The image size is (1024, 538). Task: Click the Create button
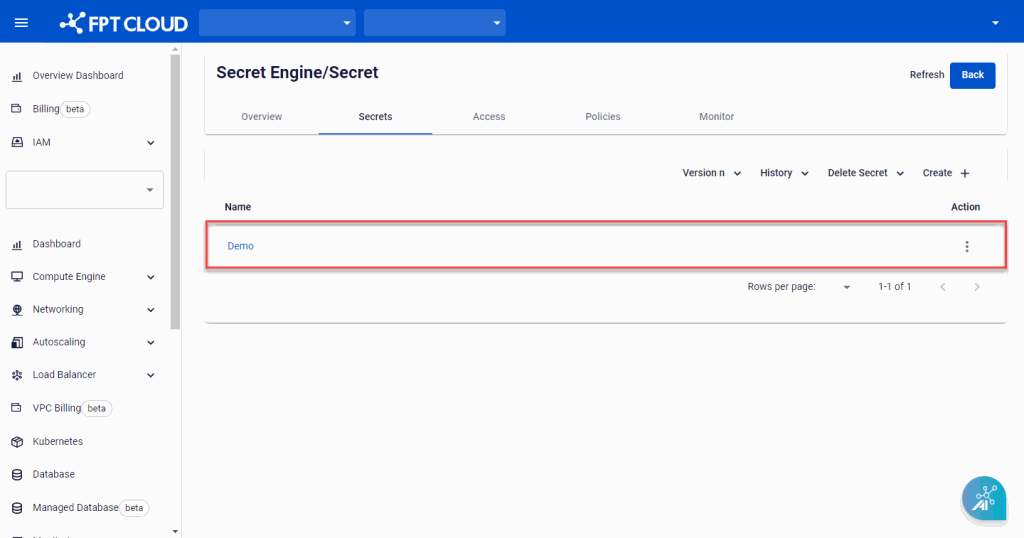tap(946, 173)
